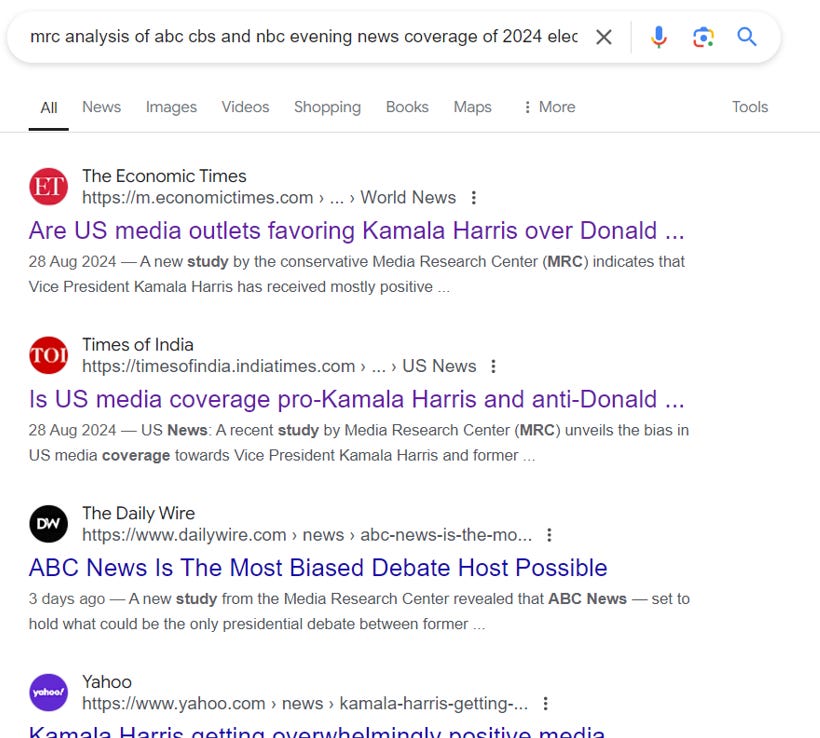Click 'Times of India' source name

138,345
